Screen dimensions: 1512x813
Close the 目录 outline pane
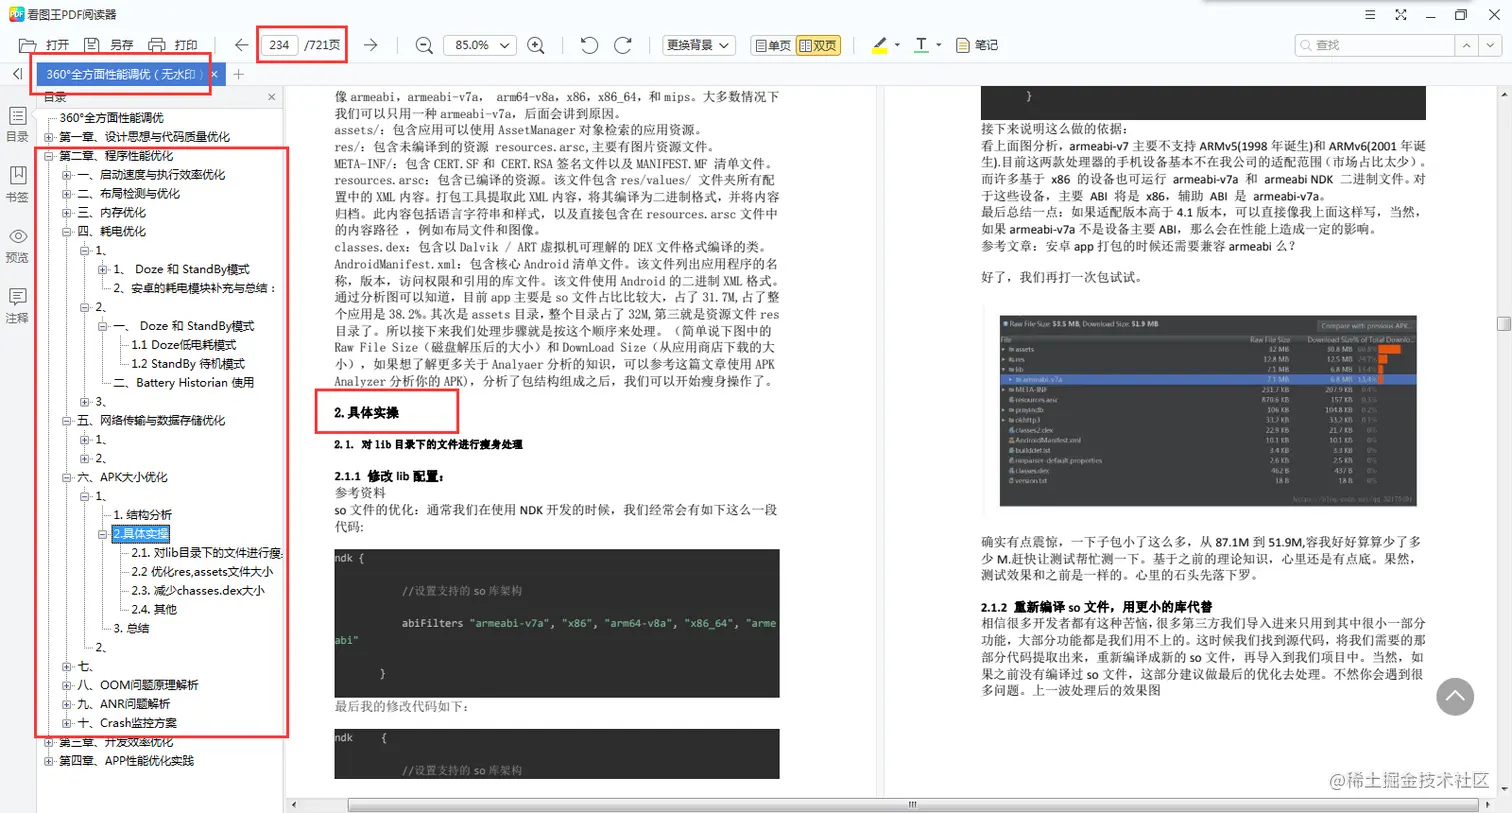pyautogui.click(x=271, y=97)
